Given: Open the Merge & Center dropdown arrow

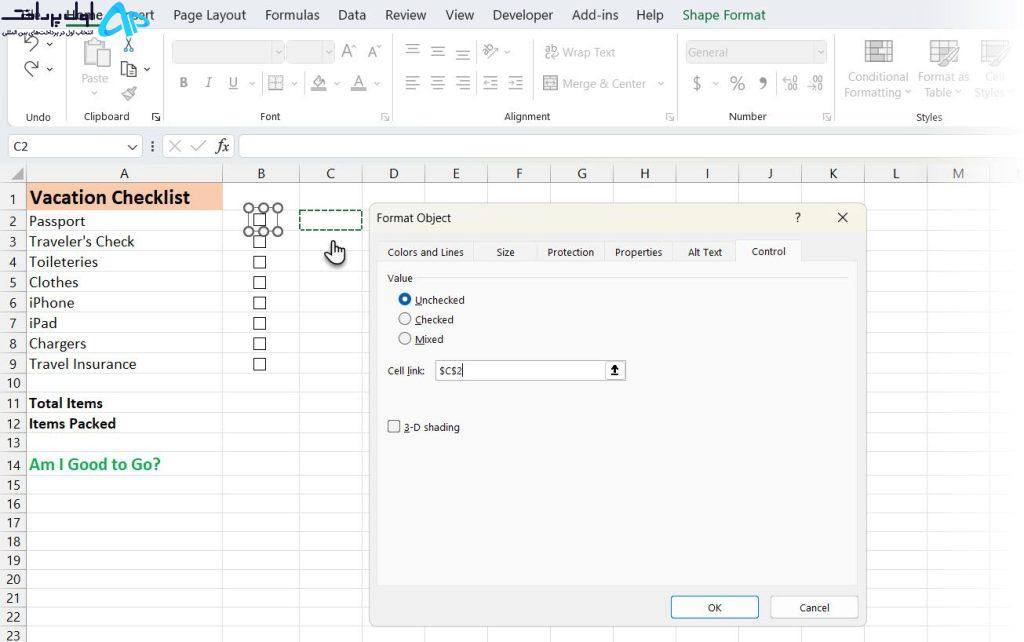Looking at the screenshot, I should coord(661,84).
